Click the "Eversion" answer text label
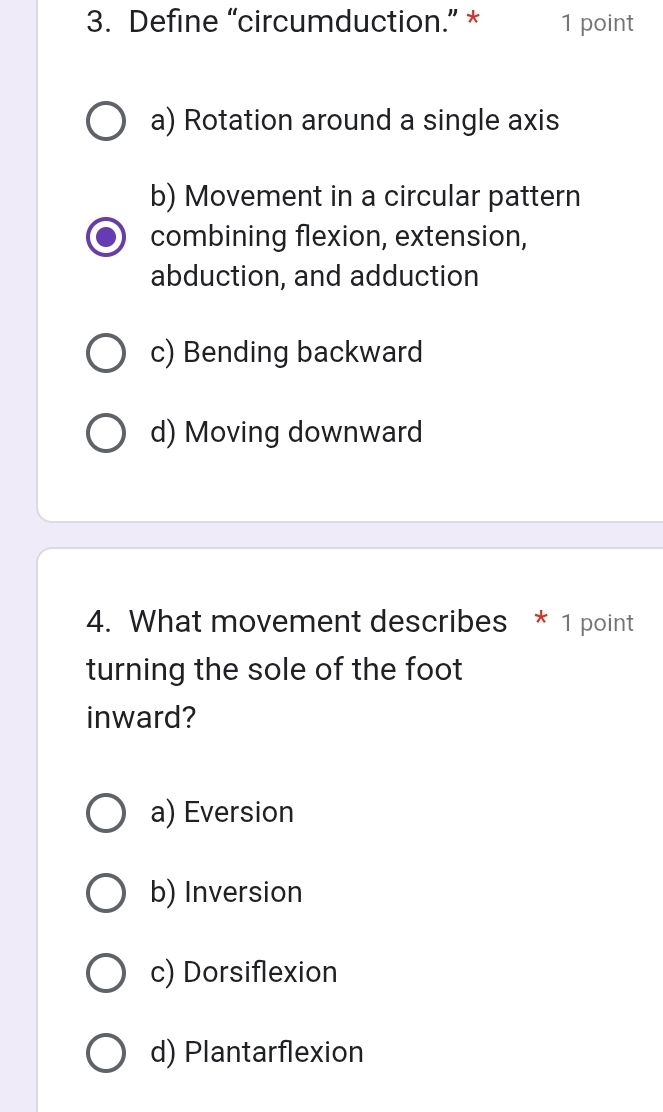The width and height of the screenshot is (663, 1112). point(221,812)
